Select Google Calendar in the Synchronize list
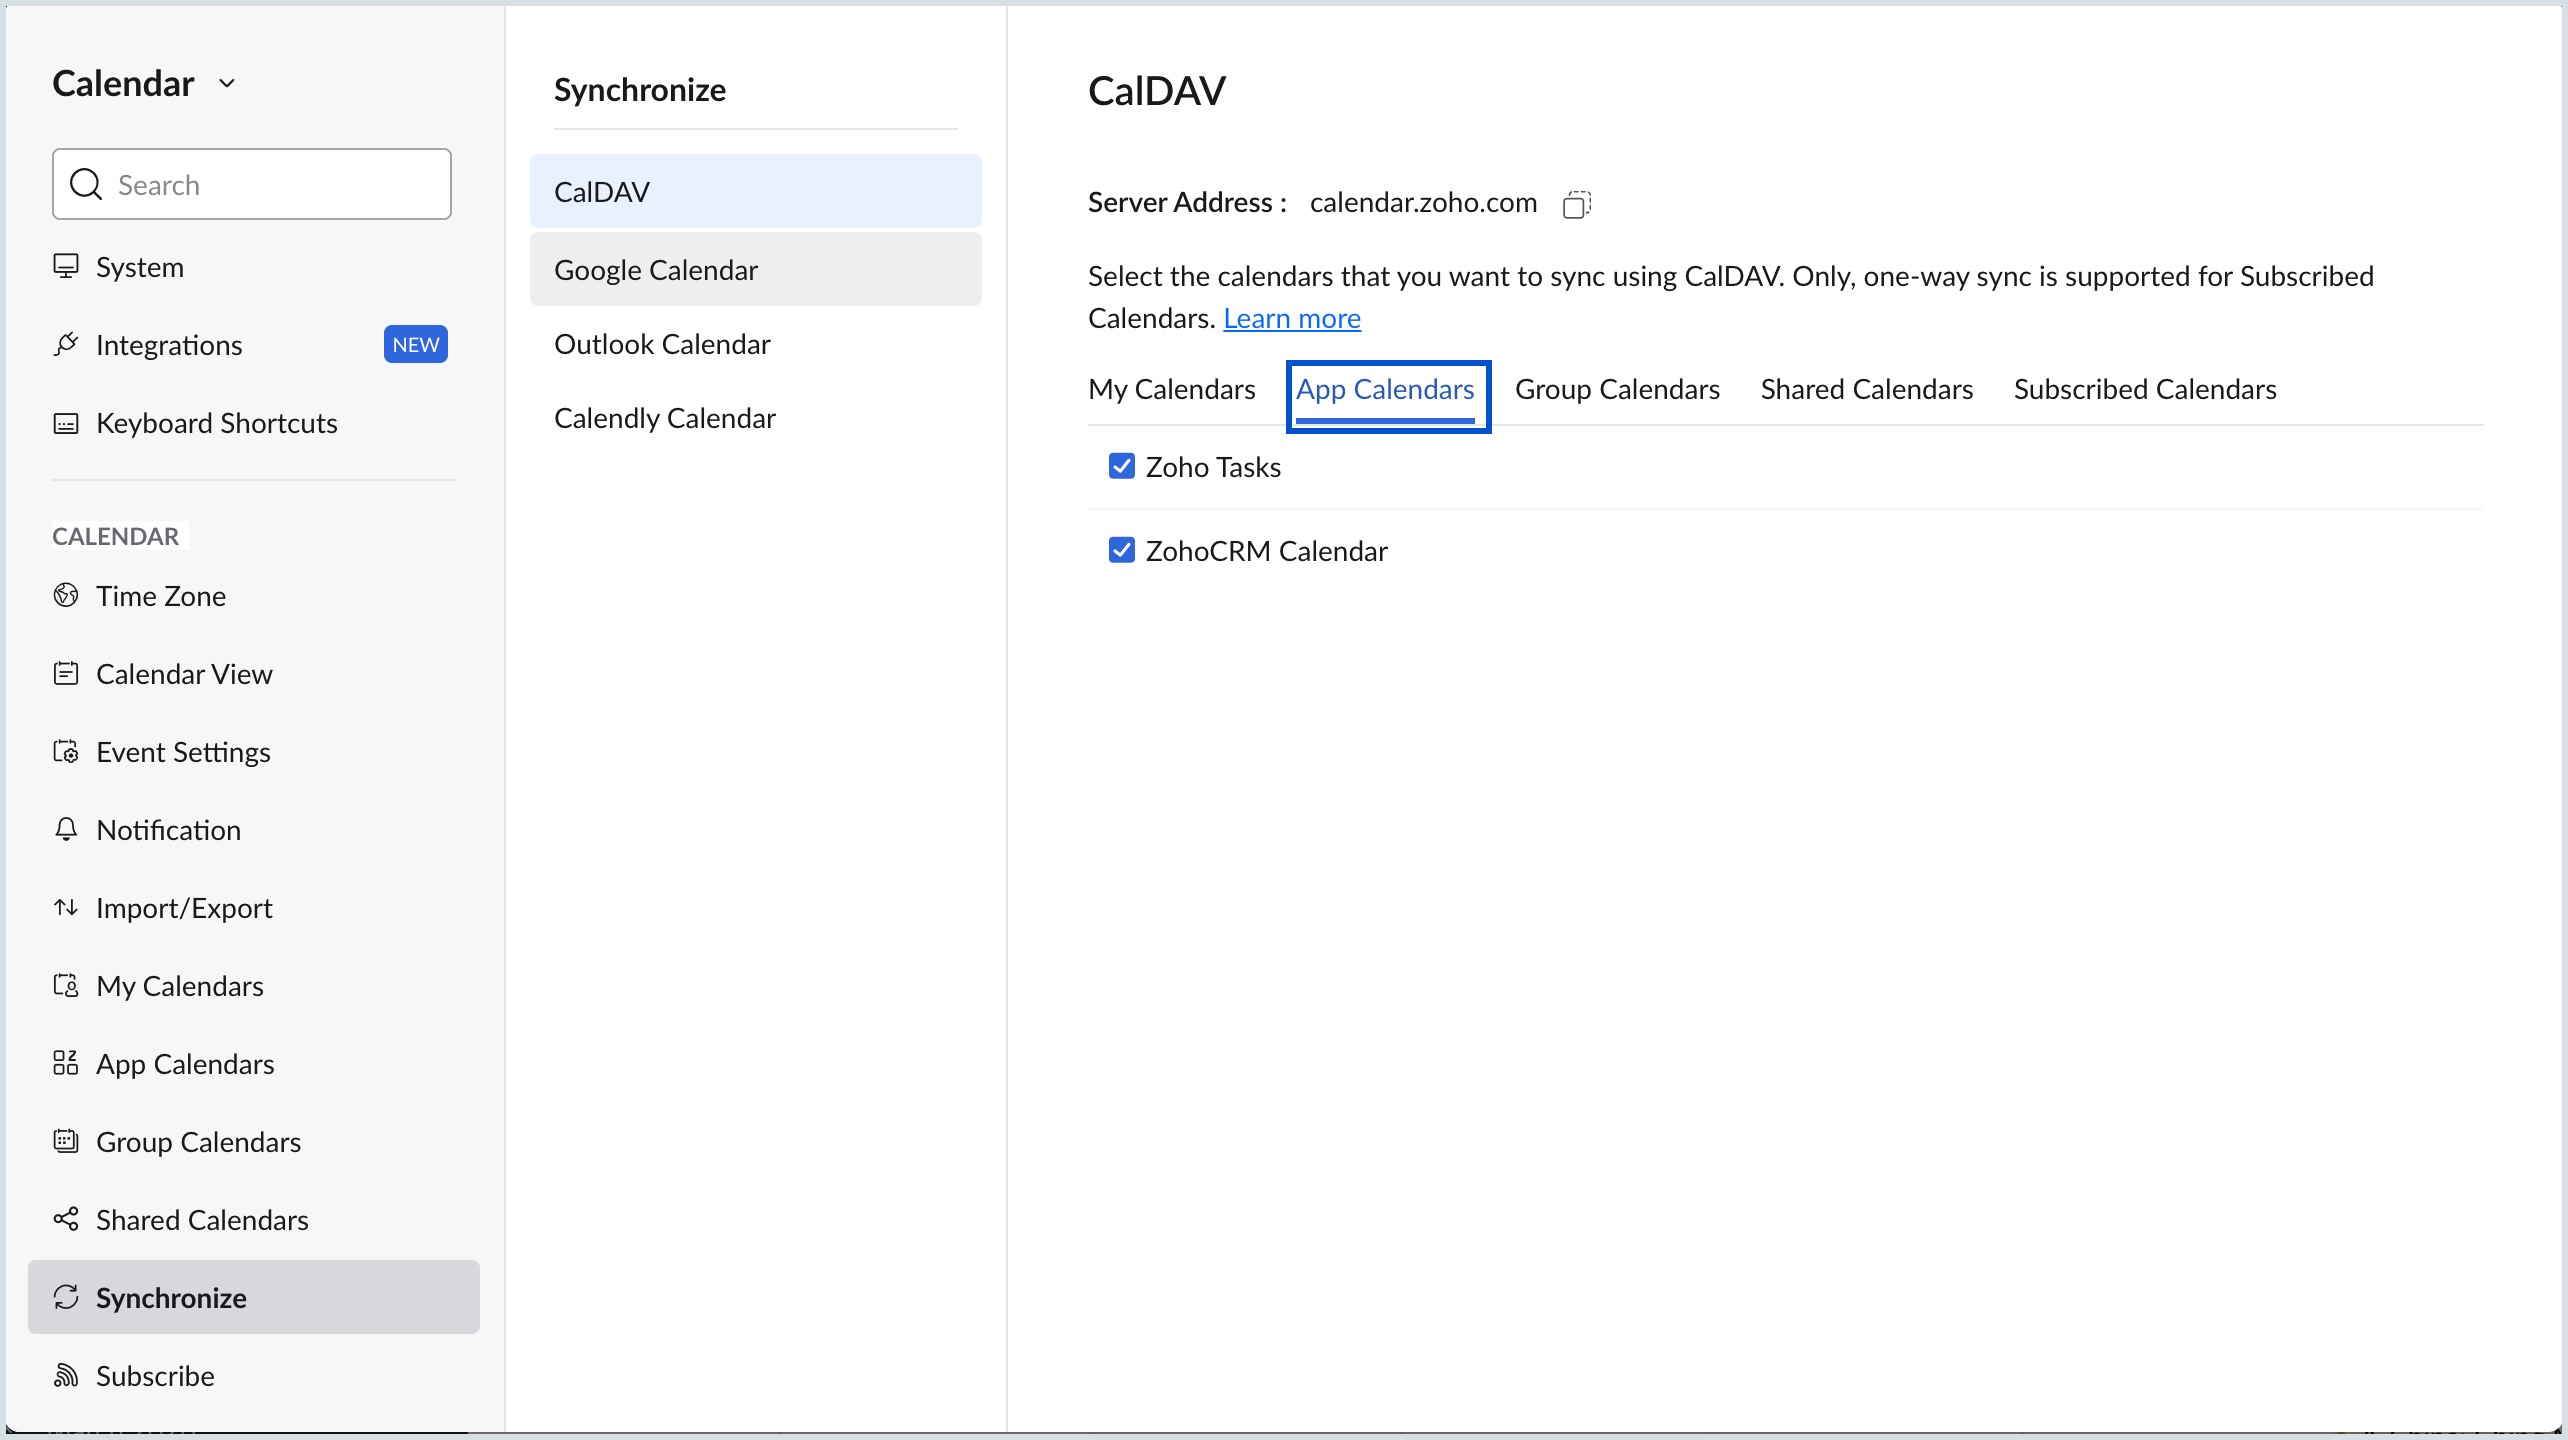2568x1440 pixels. tap(655, 269)
